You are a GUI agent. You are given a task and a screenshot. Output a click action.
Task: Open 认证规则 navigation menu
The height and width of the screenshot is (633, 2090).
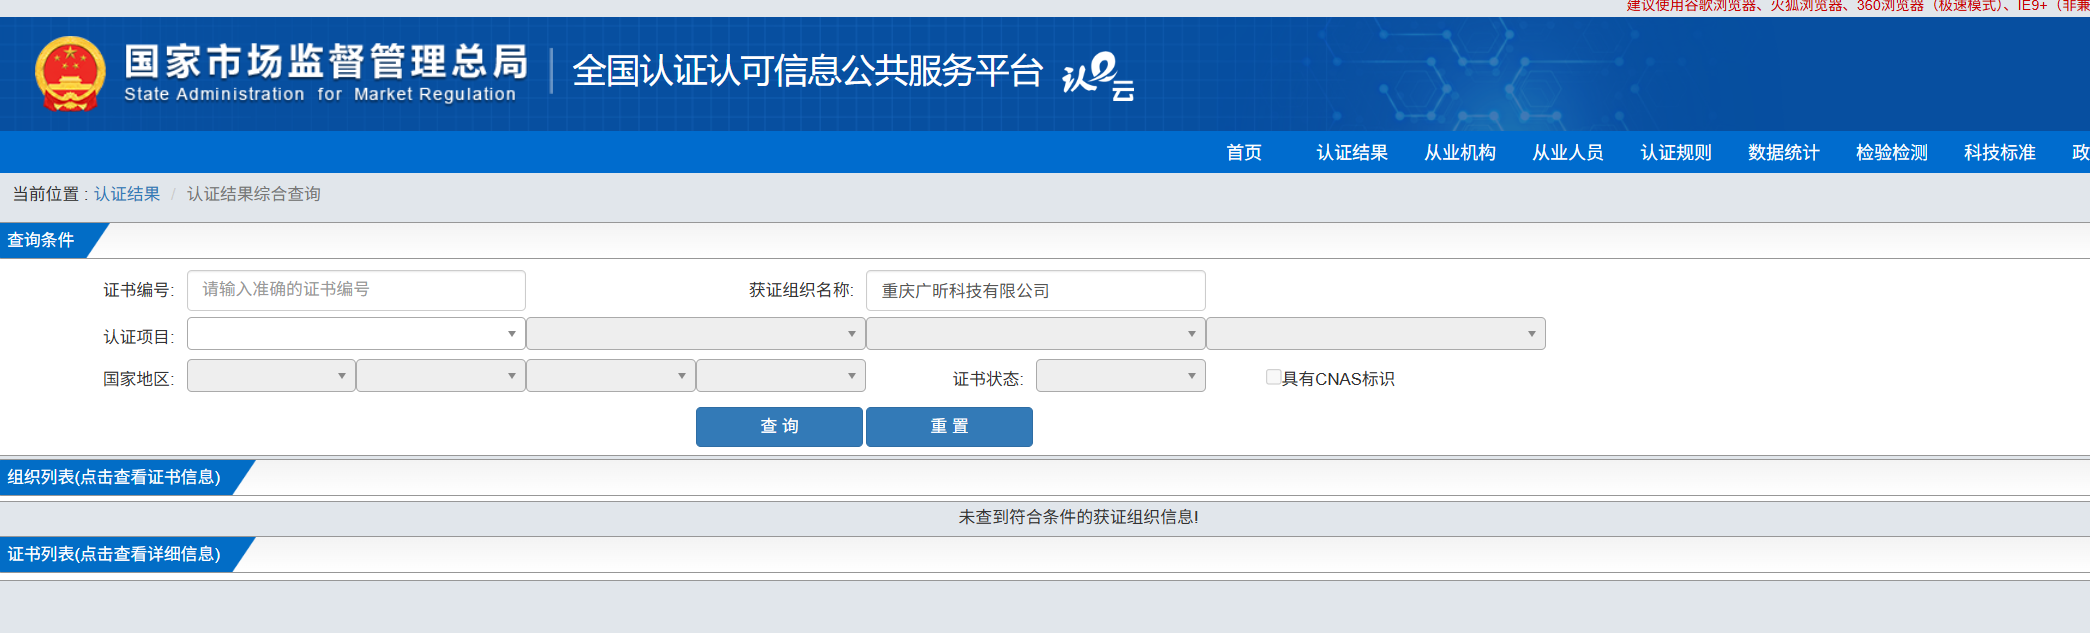pos(1676,152)
